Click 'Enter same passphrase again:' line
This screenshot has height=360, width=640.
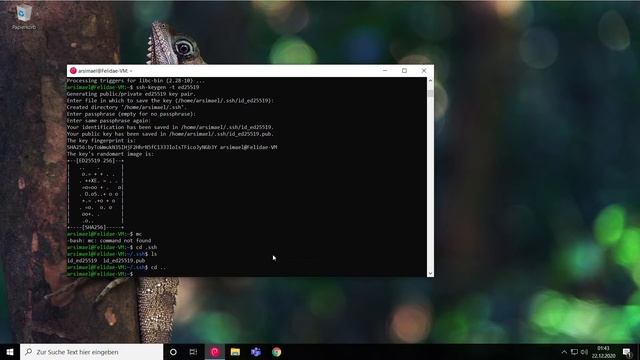coord(109,120)
